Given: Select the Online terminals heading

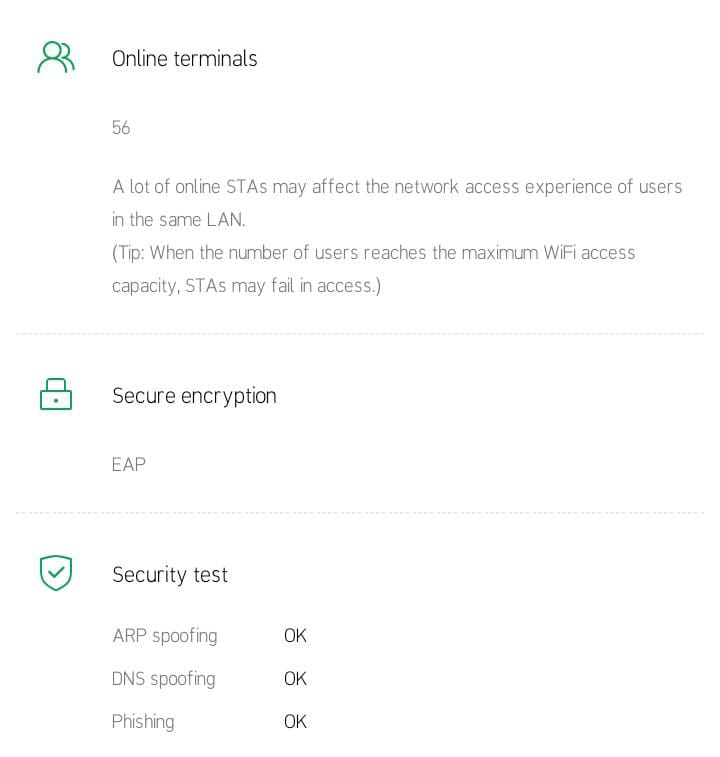Looking at the screenshot, I should coord(185,59).
